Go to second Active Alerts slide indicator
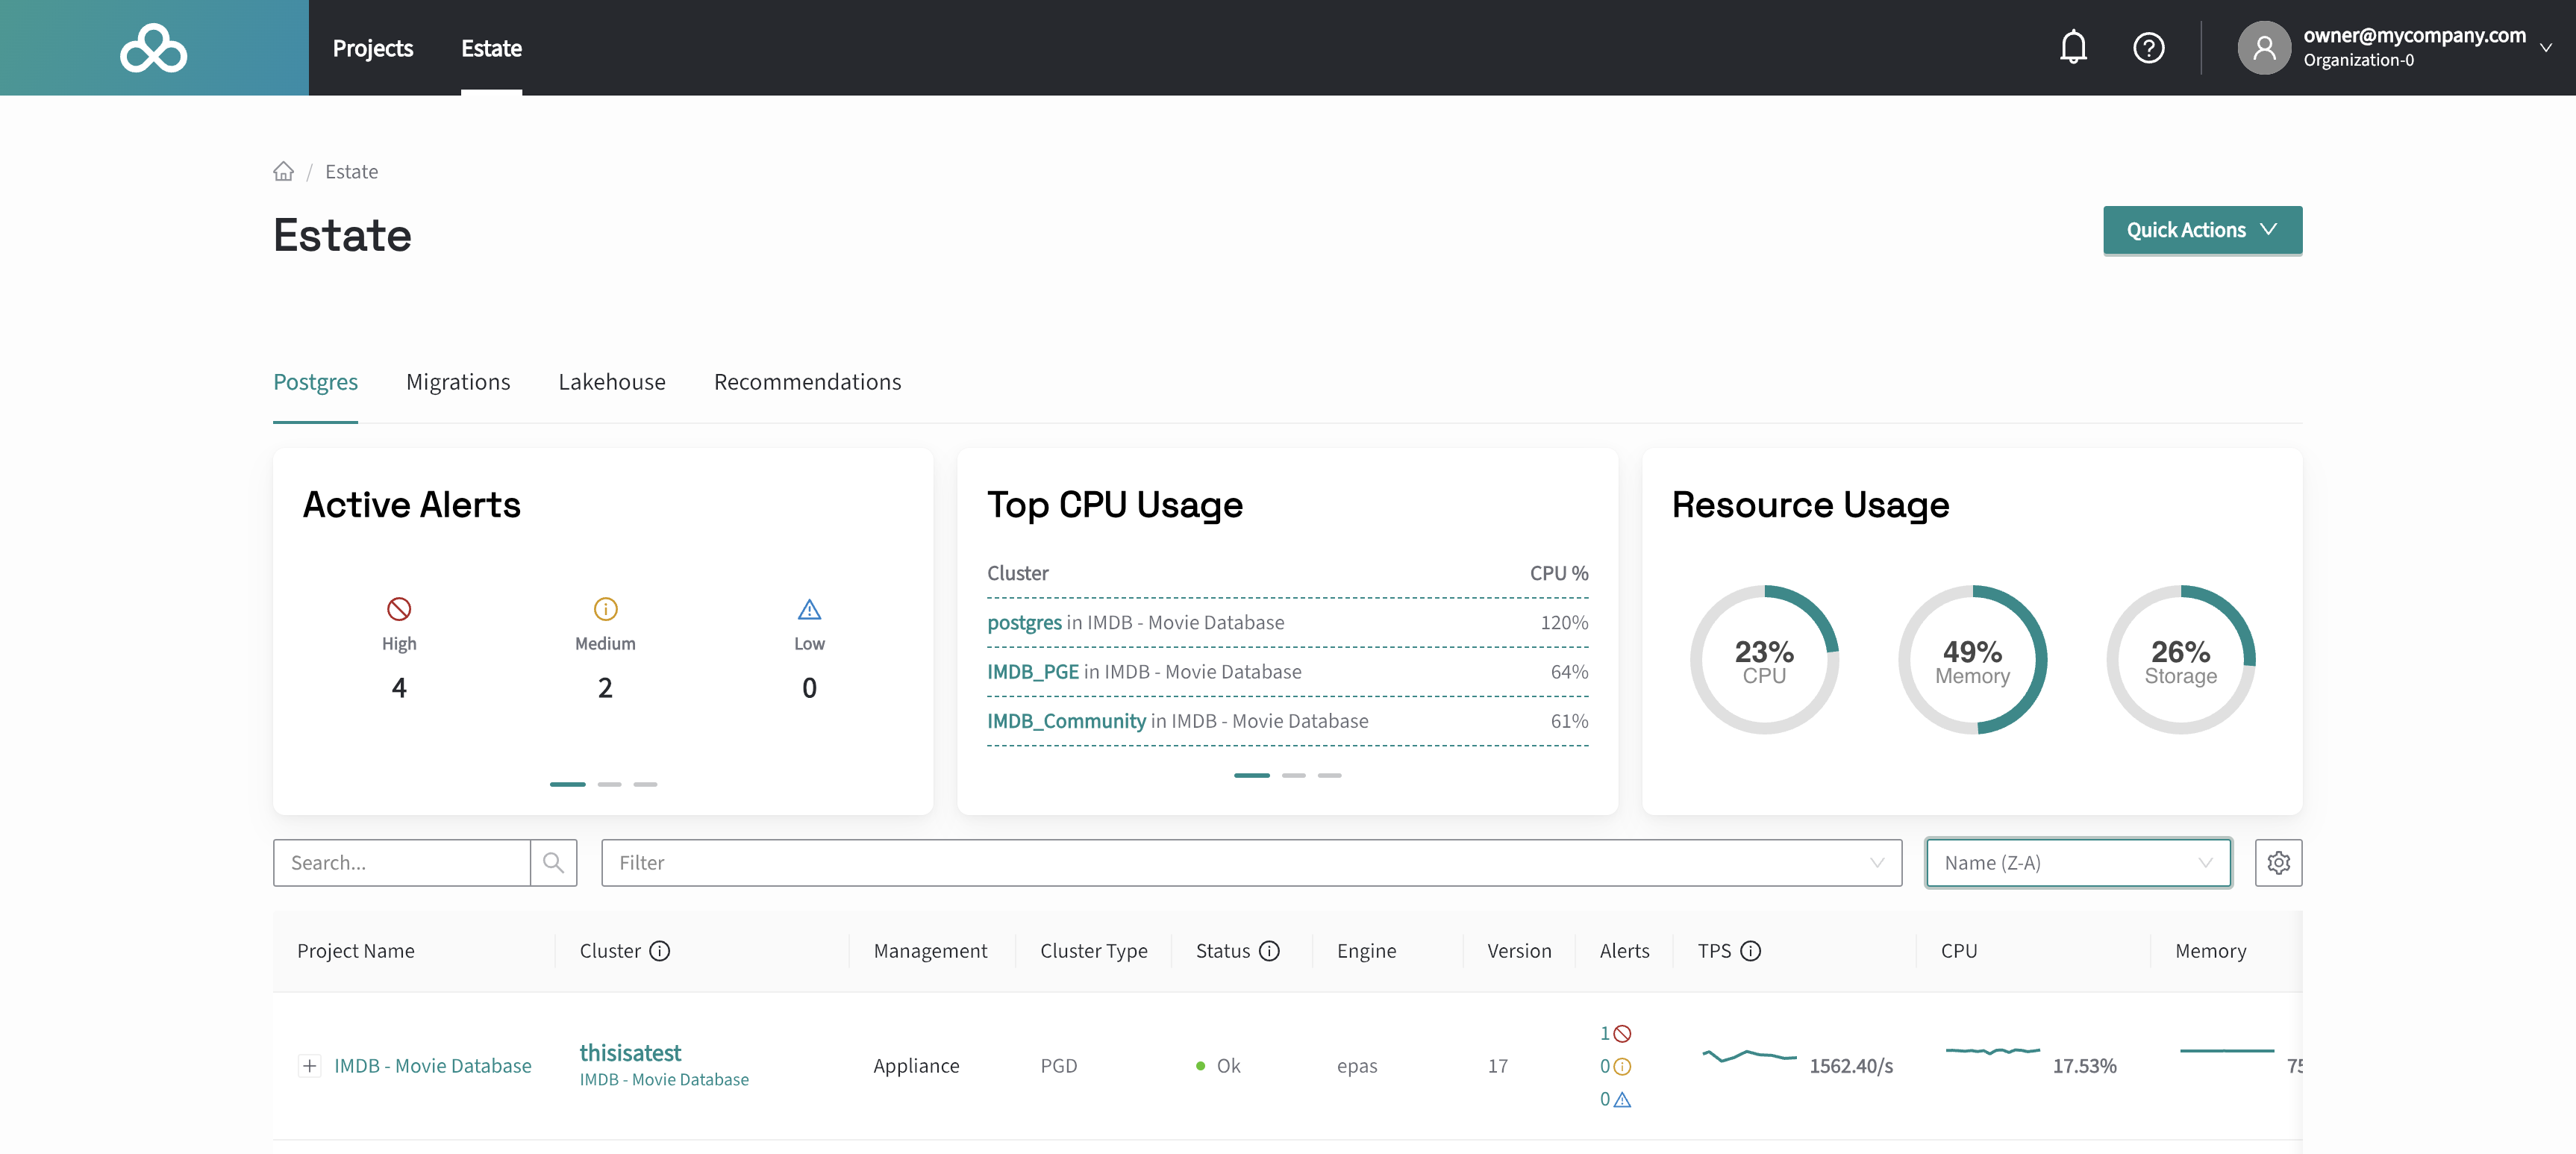This screenshot has height=1154, width=2576. tap(609, 784)
